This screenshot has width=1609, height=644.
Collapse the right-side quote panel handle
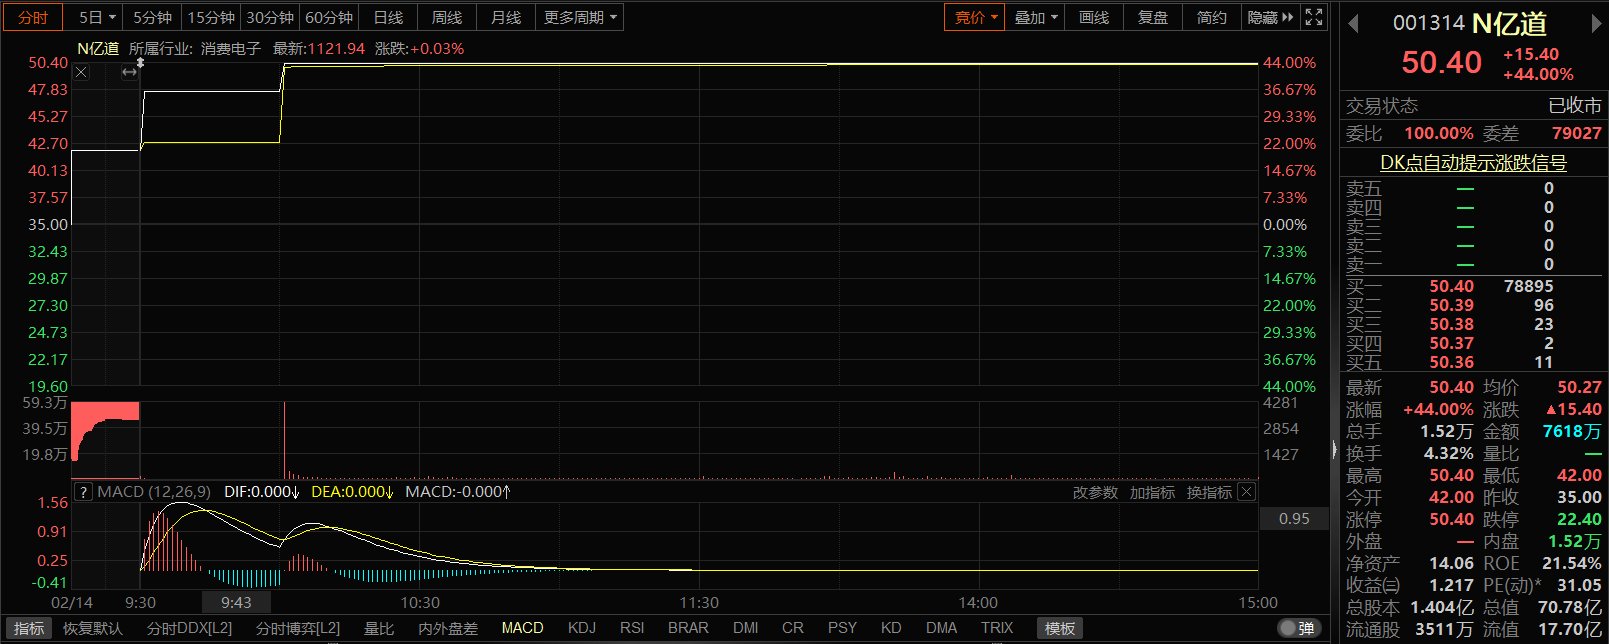point(1334,450)
